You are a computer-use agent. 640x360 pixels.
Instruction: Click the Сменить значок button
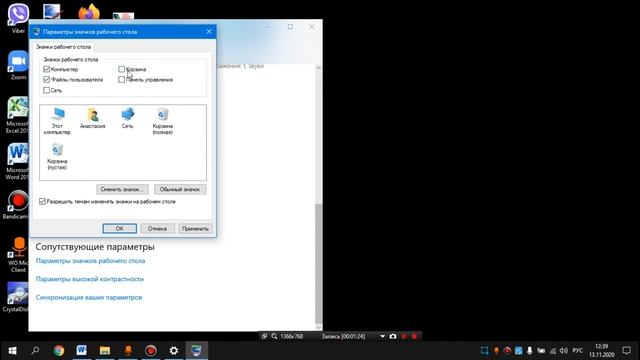[x=122, y=189]
